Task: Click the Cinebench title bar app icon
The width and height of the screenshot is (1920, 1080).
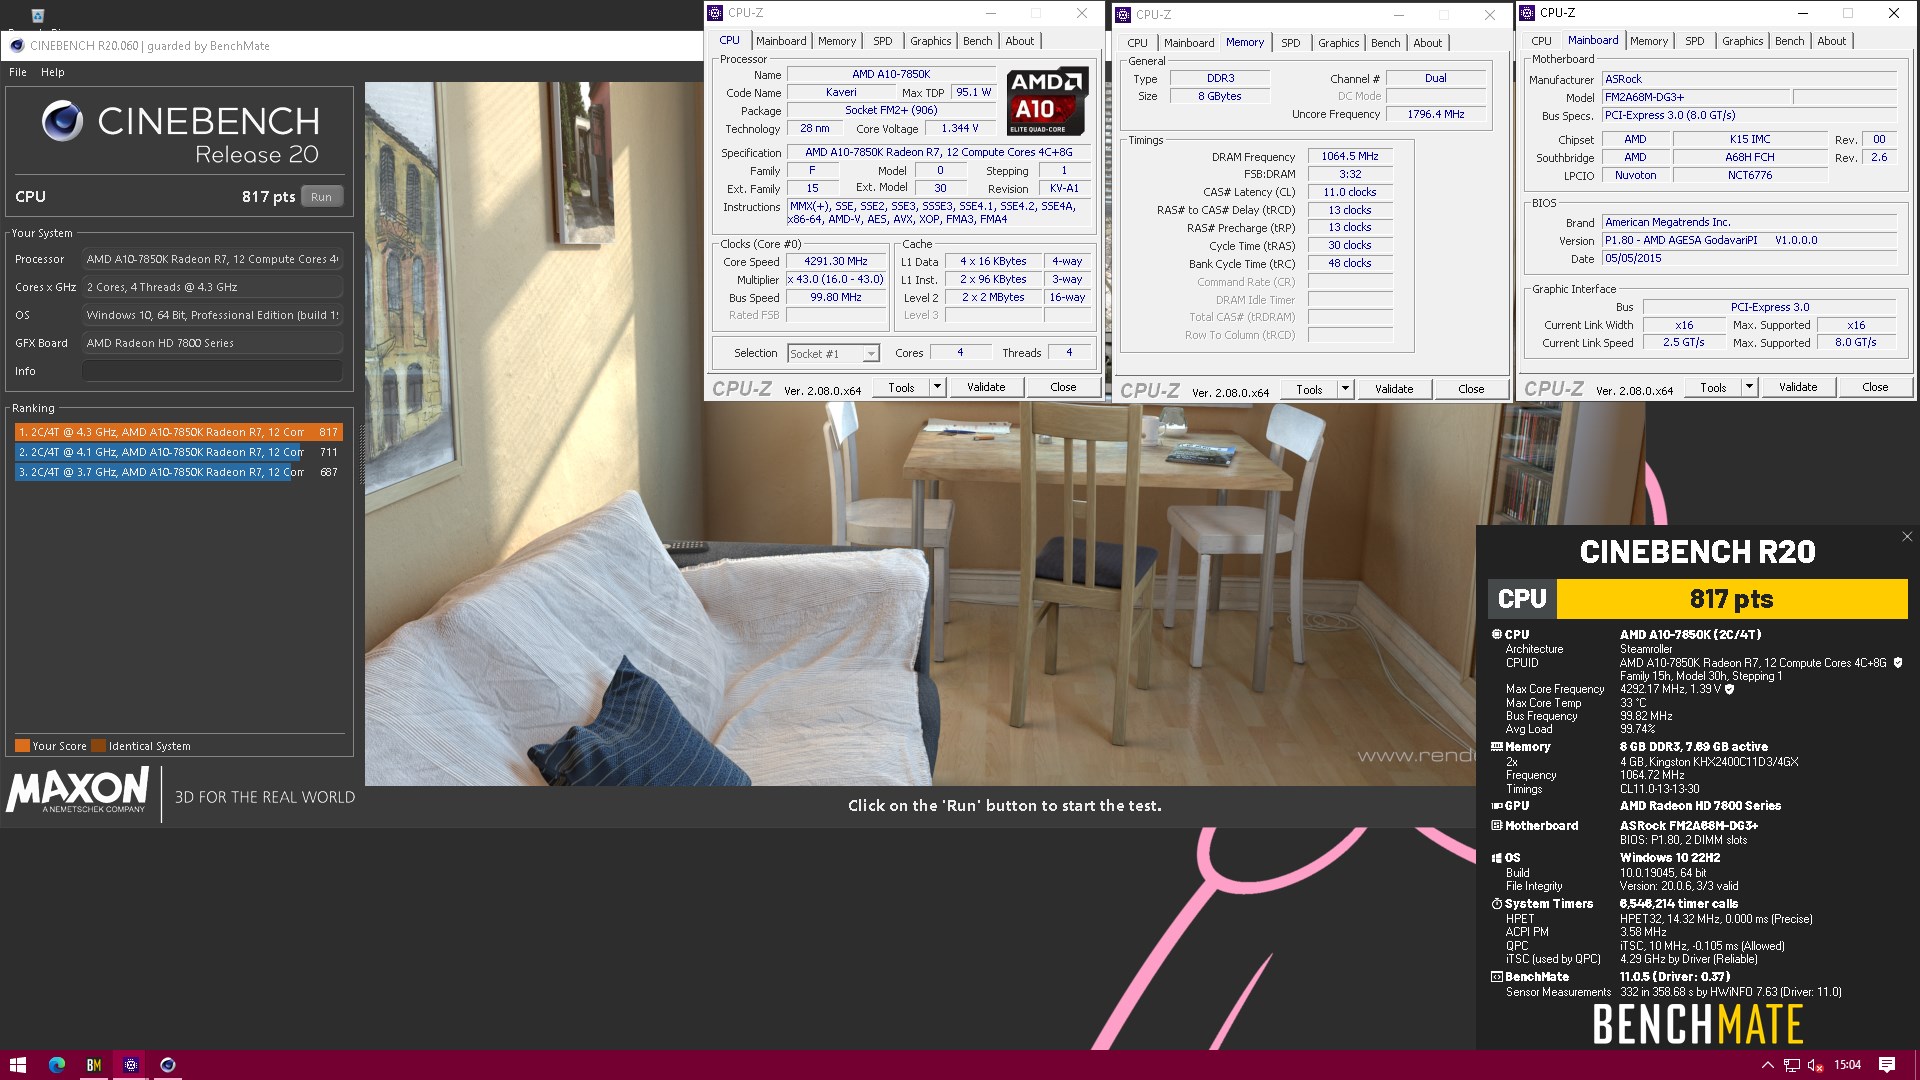Action: coord(16,45)
